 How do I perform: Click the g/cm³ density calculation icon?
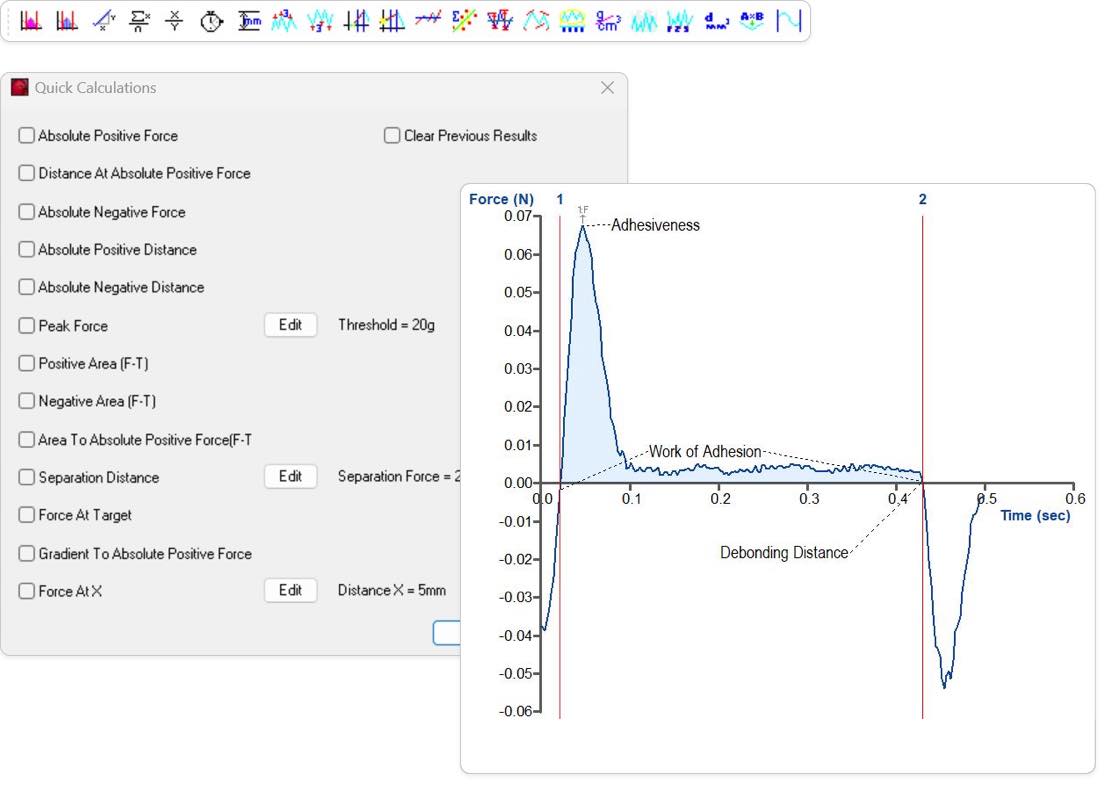[607, 21]
